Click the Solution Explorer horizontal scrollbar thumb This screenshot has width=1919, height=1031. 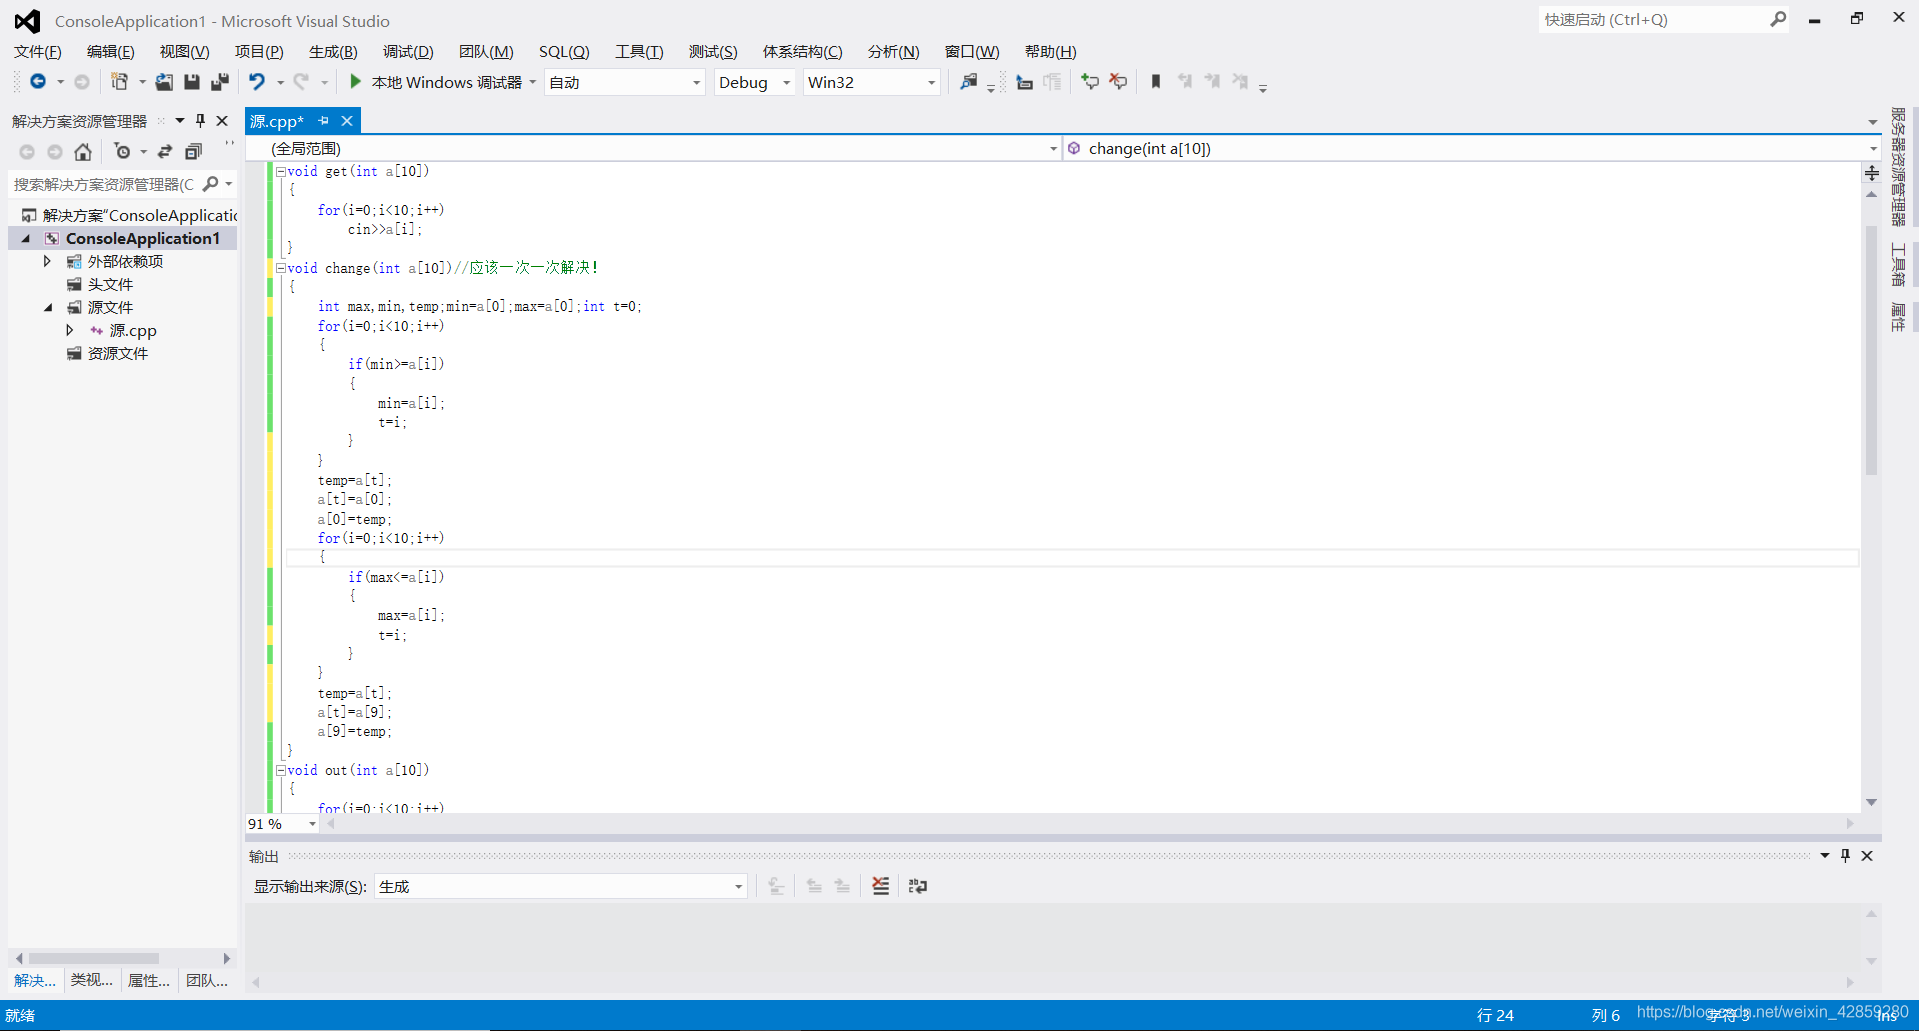click(94, 958)
